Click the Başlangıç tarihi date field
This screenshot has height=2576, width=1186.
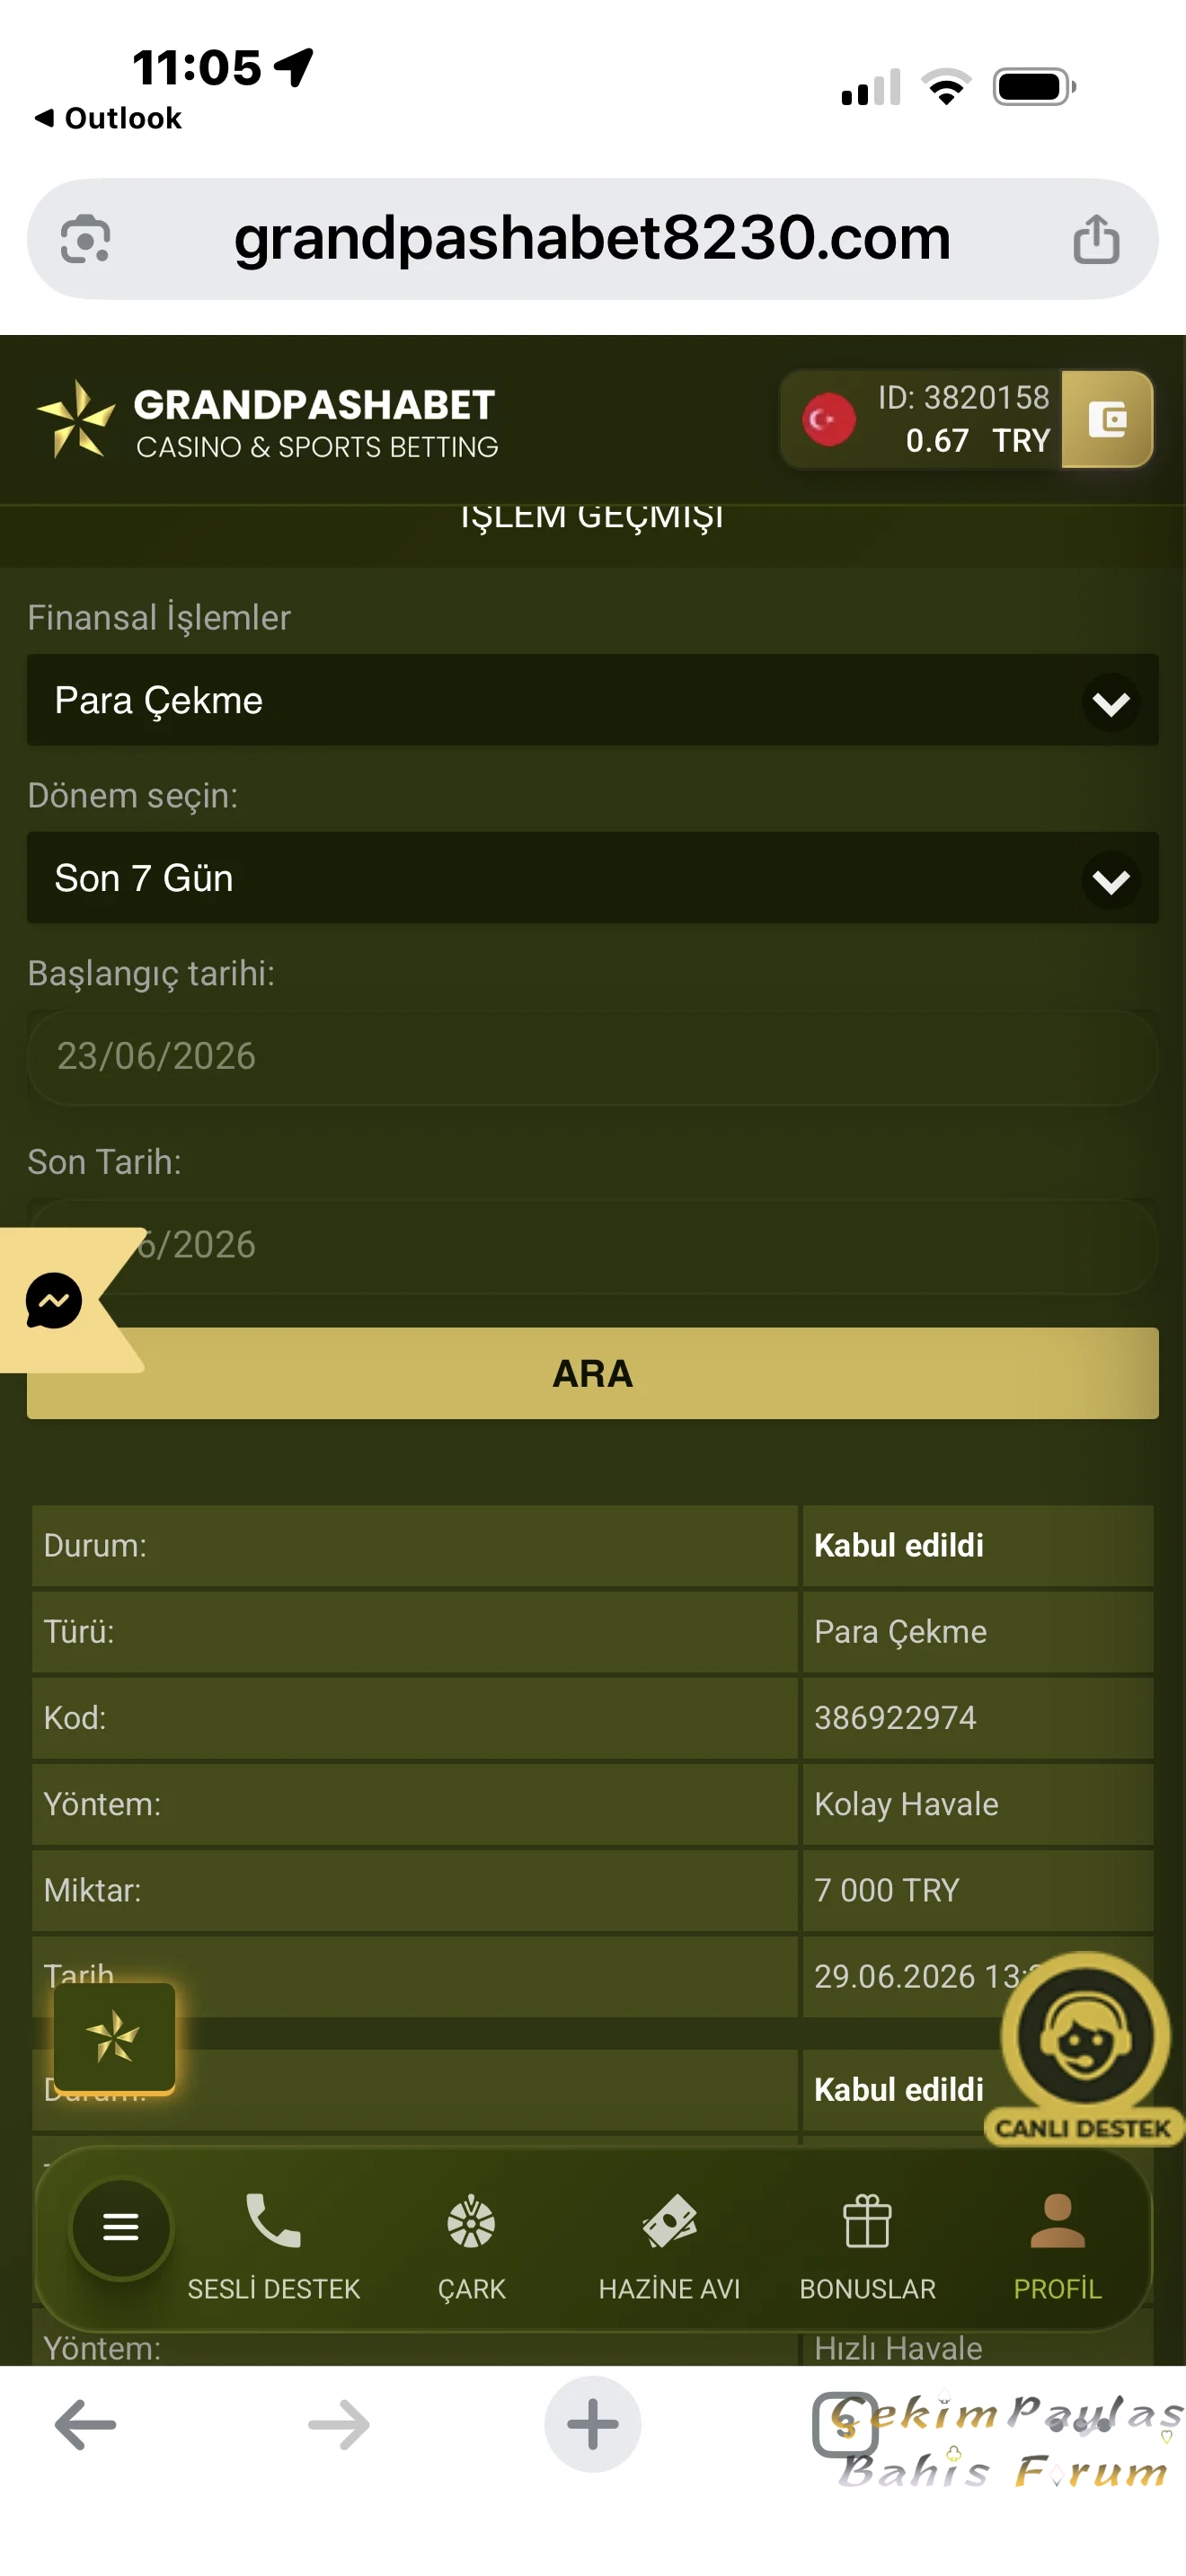pyautogui.click(x=592, y=1057)
